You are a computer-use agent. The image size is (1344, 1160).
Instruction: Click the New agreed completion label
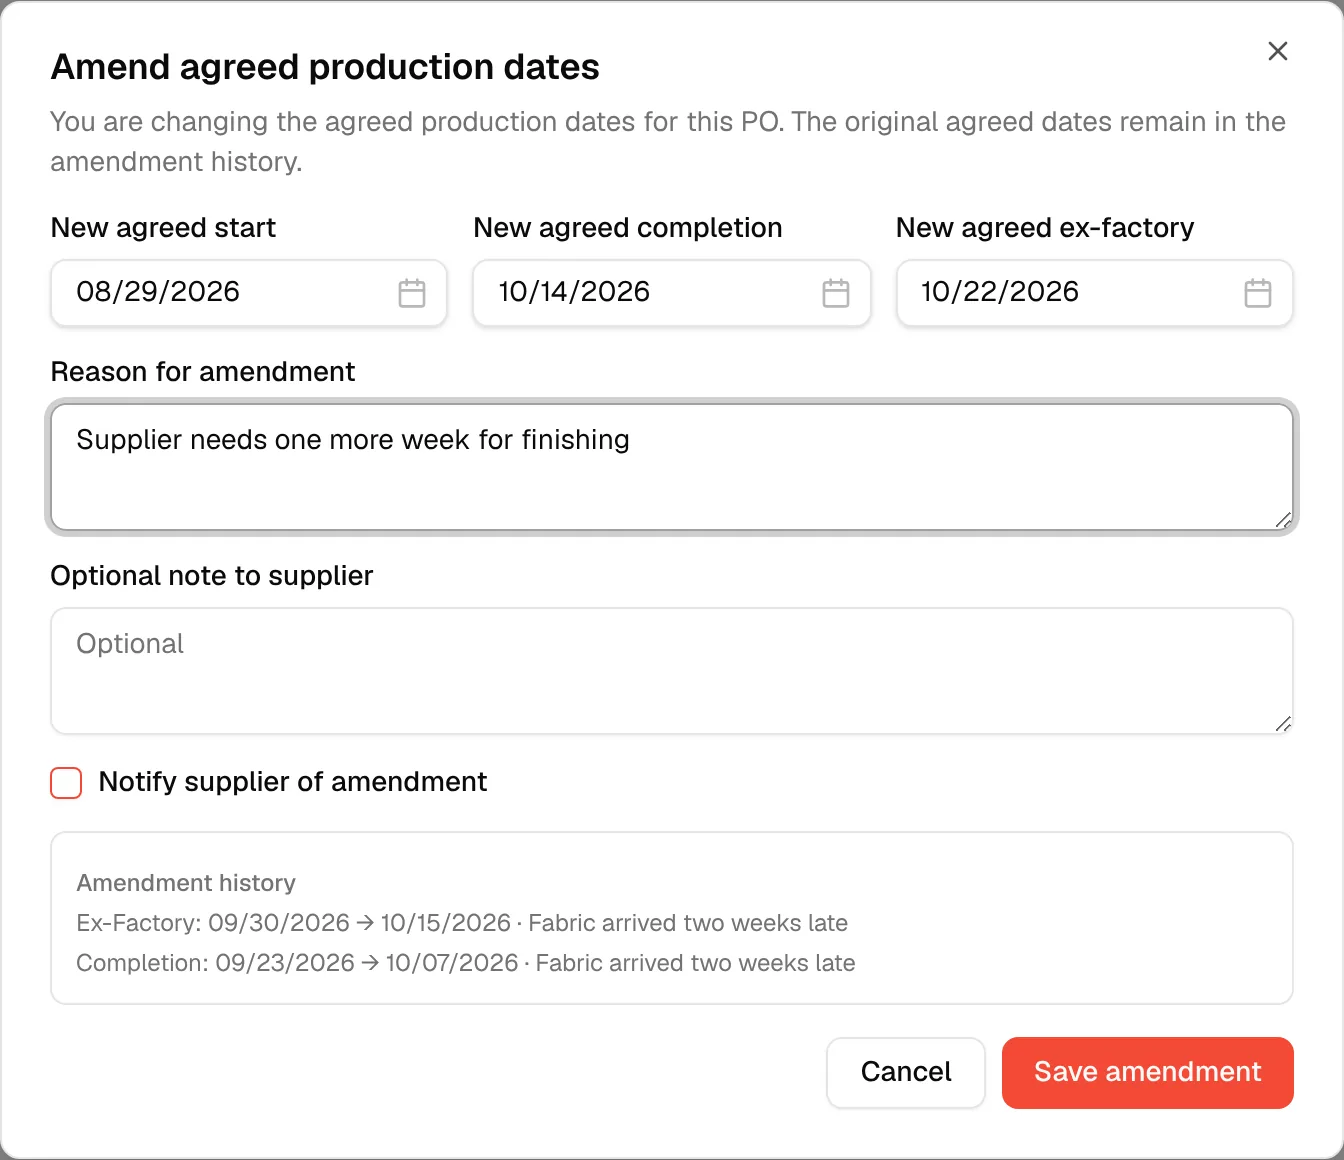point(628,228)
